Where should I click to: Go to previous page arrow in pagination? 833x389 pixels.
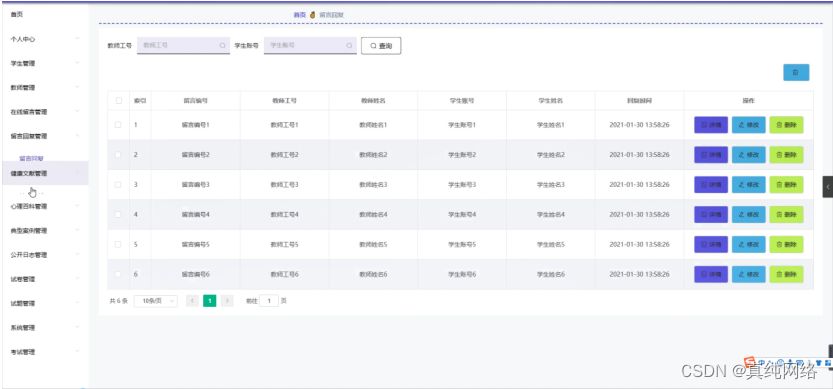pos(192,301)
